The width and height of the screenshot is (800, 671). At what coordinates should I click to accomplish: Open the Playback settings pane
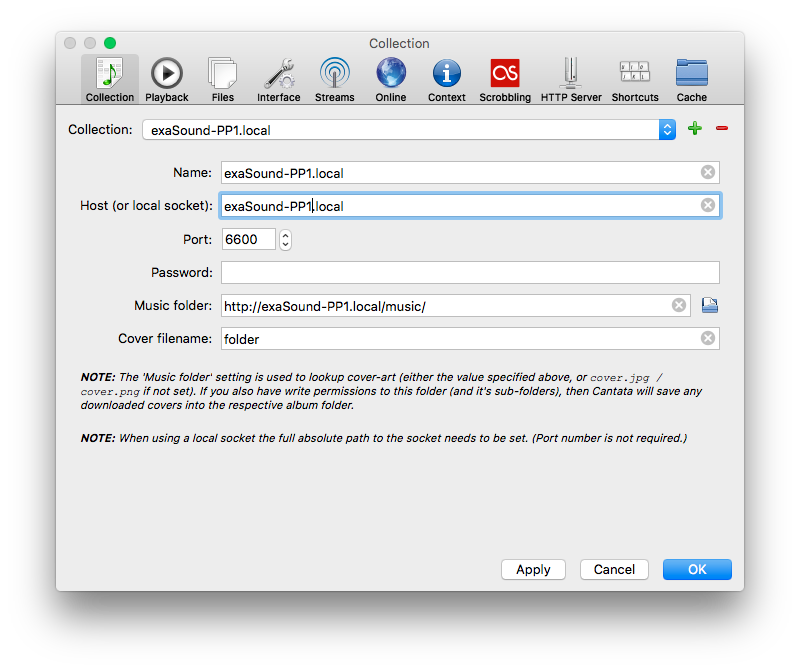click(x=167, y=80)
